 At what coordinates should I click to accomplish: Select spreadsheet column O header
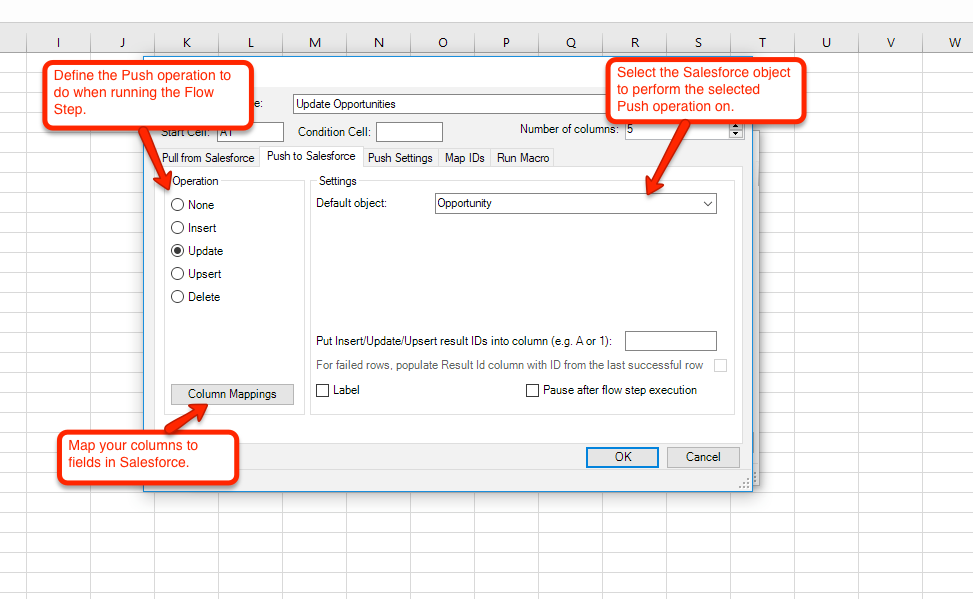point(442,42)
